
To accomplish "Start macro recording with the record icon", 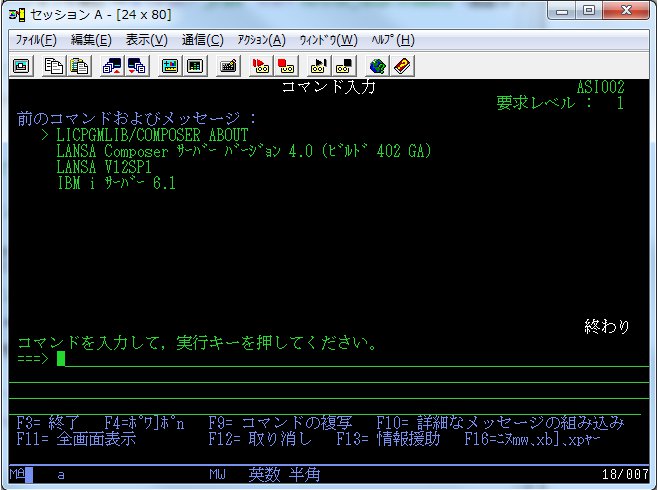I will pyautogui.click(x=262, y=66).
